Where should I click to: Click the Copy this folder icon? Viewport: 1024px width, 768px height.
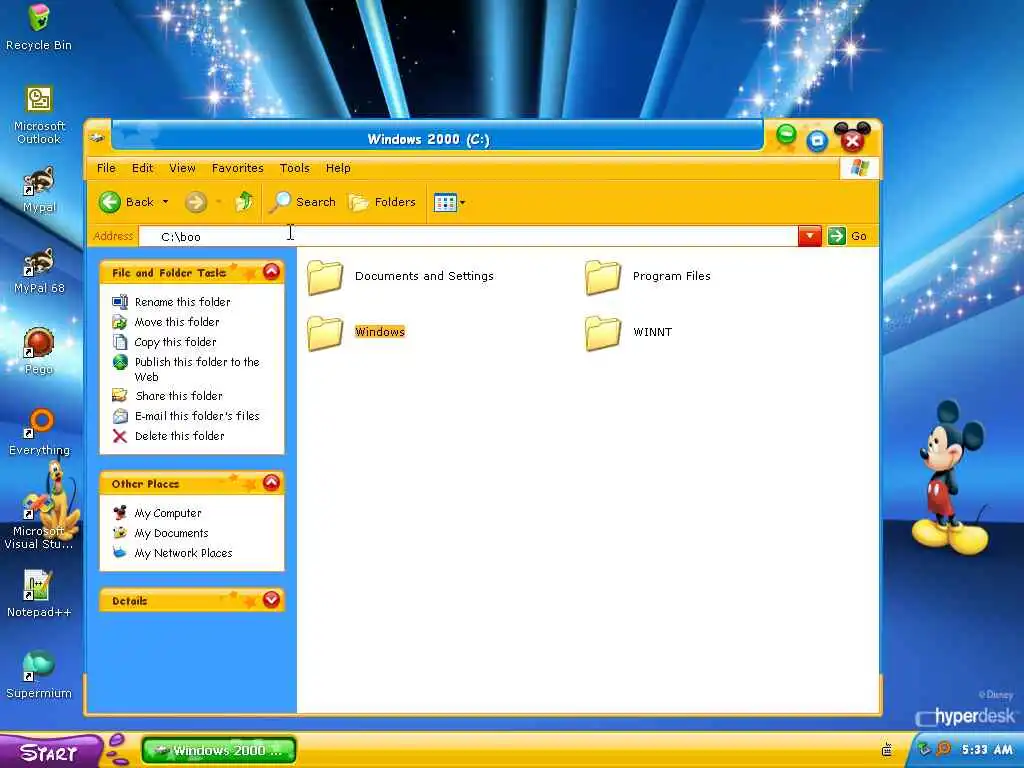click(x=120, y=342)
